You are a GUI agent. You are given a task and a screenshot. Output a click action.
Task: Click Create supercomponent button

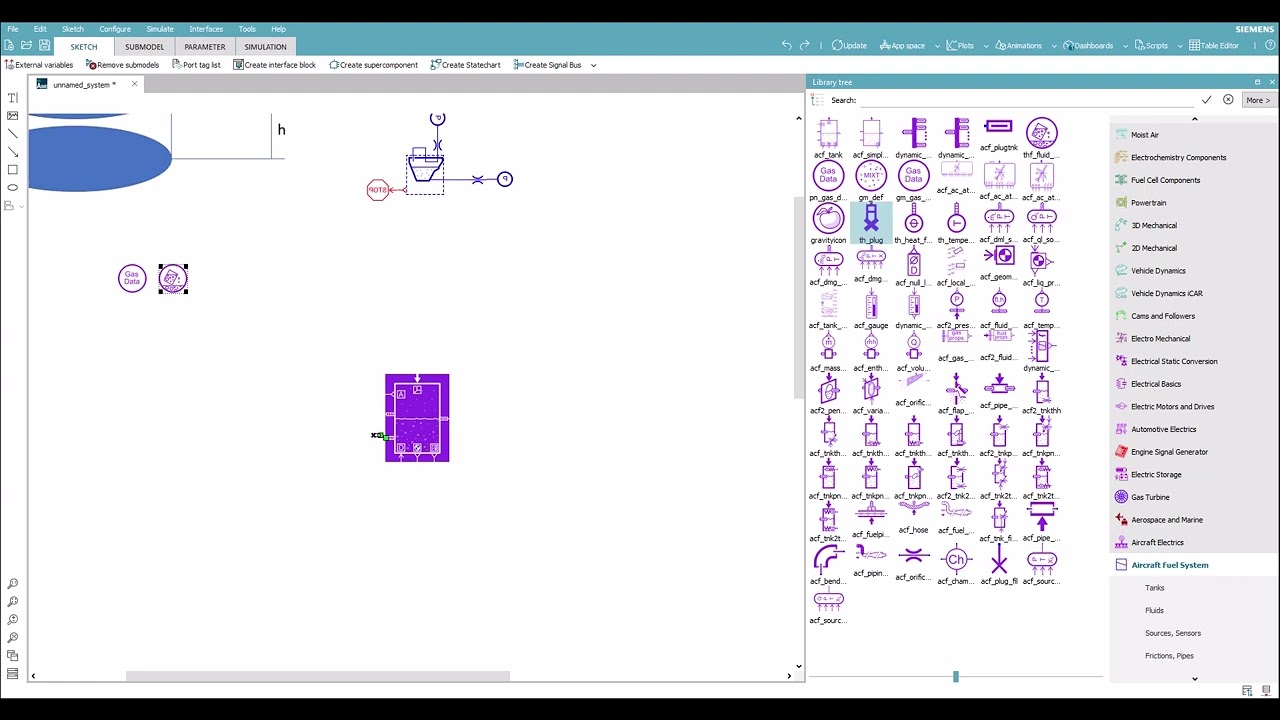tap(373, 65)
